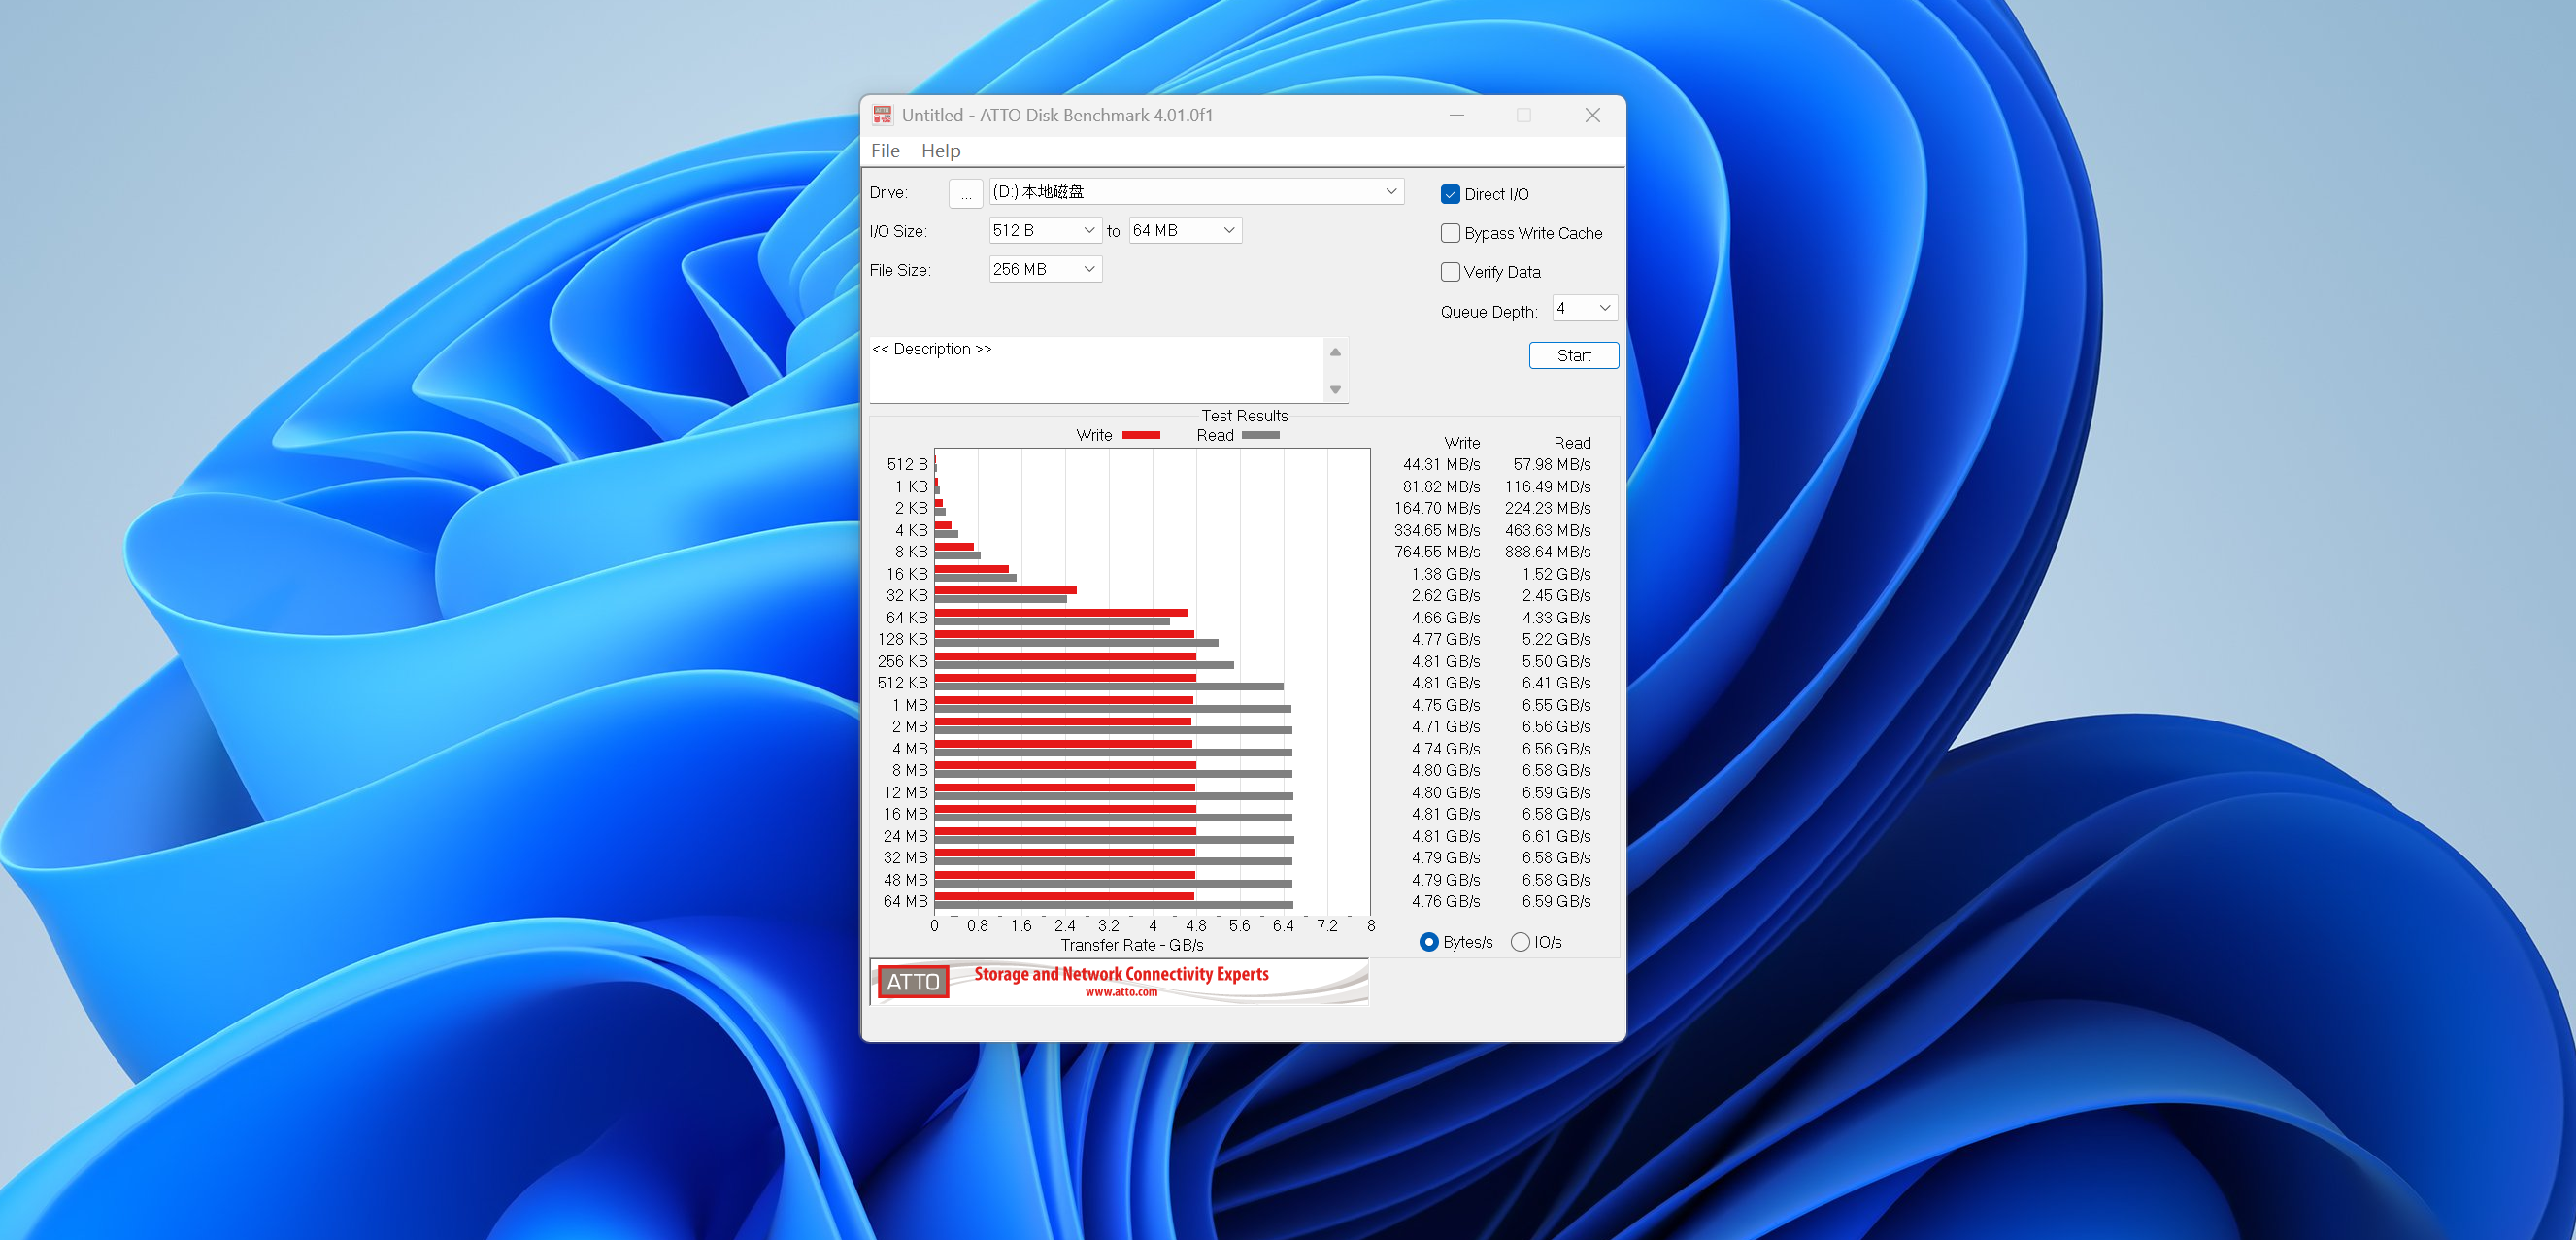Open the File menu
2576x1240 pixels.
pos(885,151)
